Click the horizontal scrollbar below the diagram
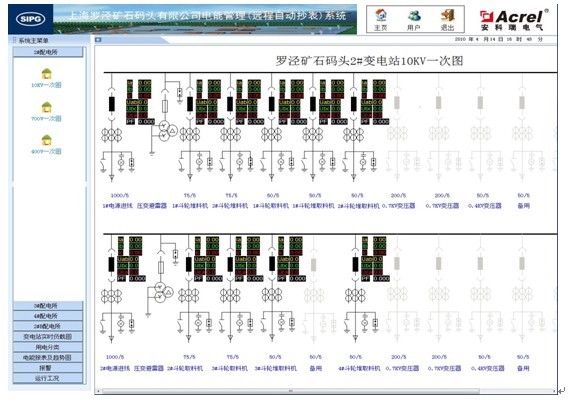568x400 pixels. 290,391
